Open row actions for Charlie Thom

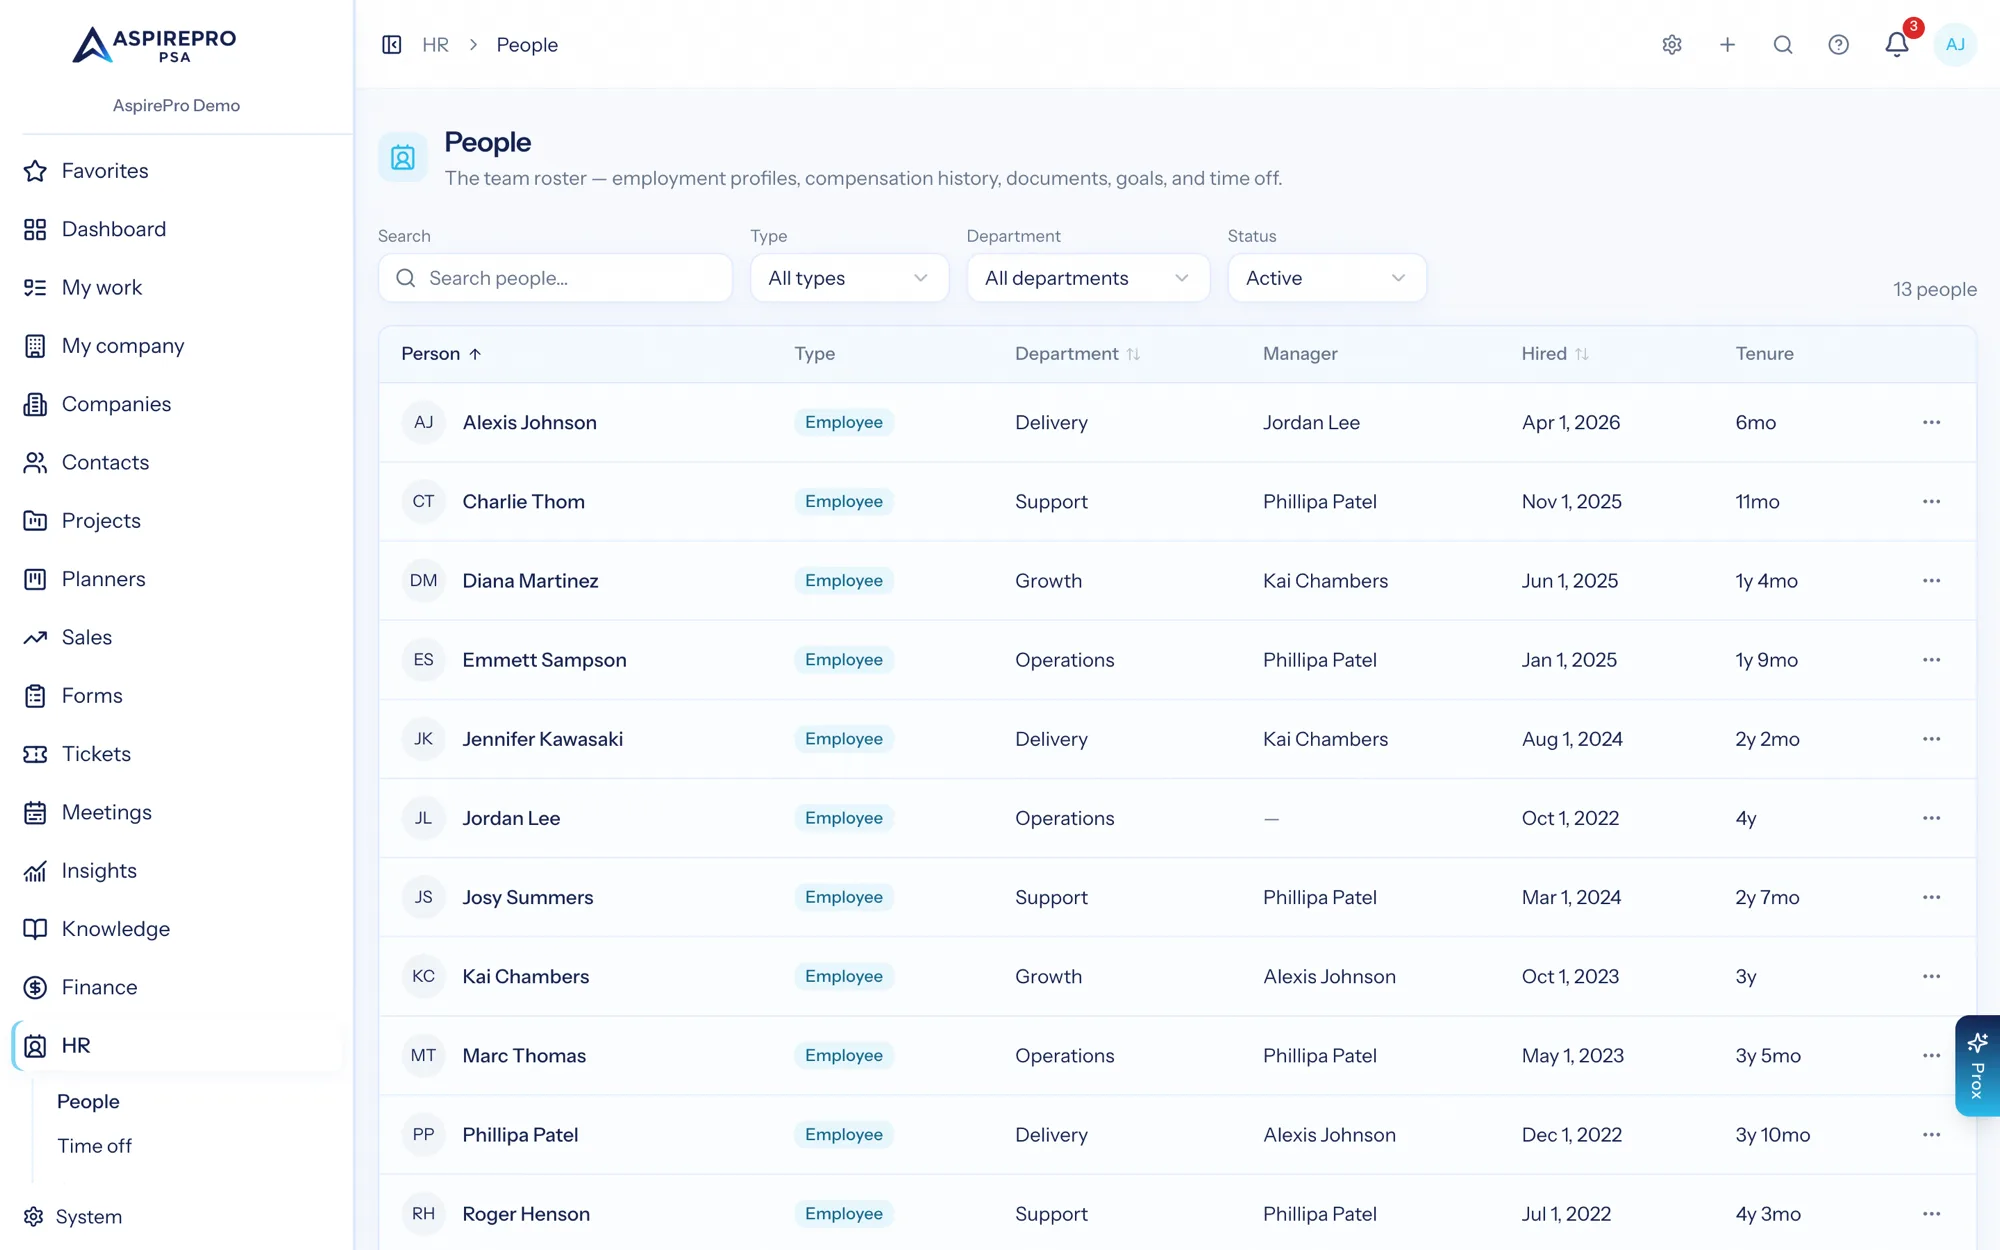point(1931,501)
